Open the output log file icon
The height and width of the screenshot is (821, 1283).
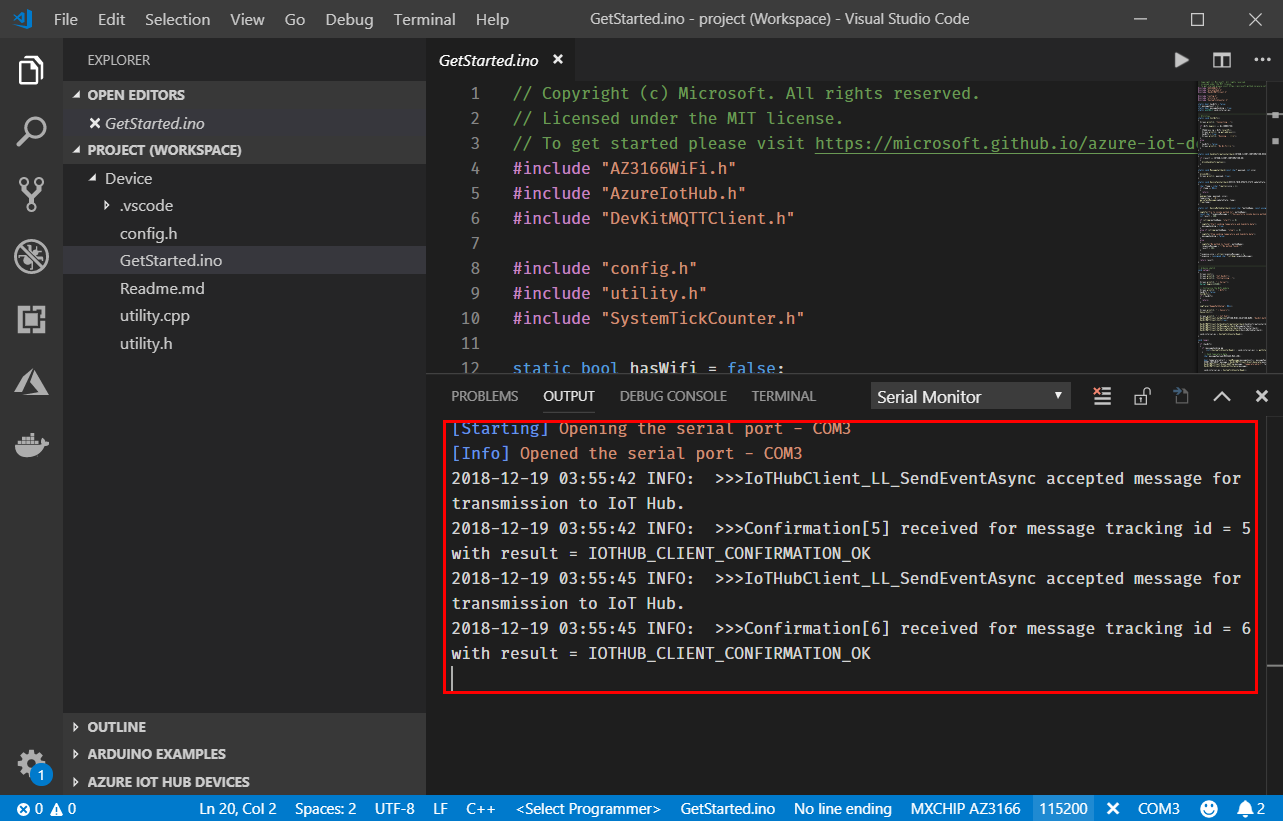click(x=1181, y=396)
